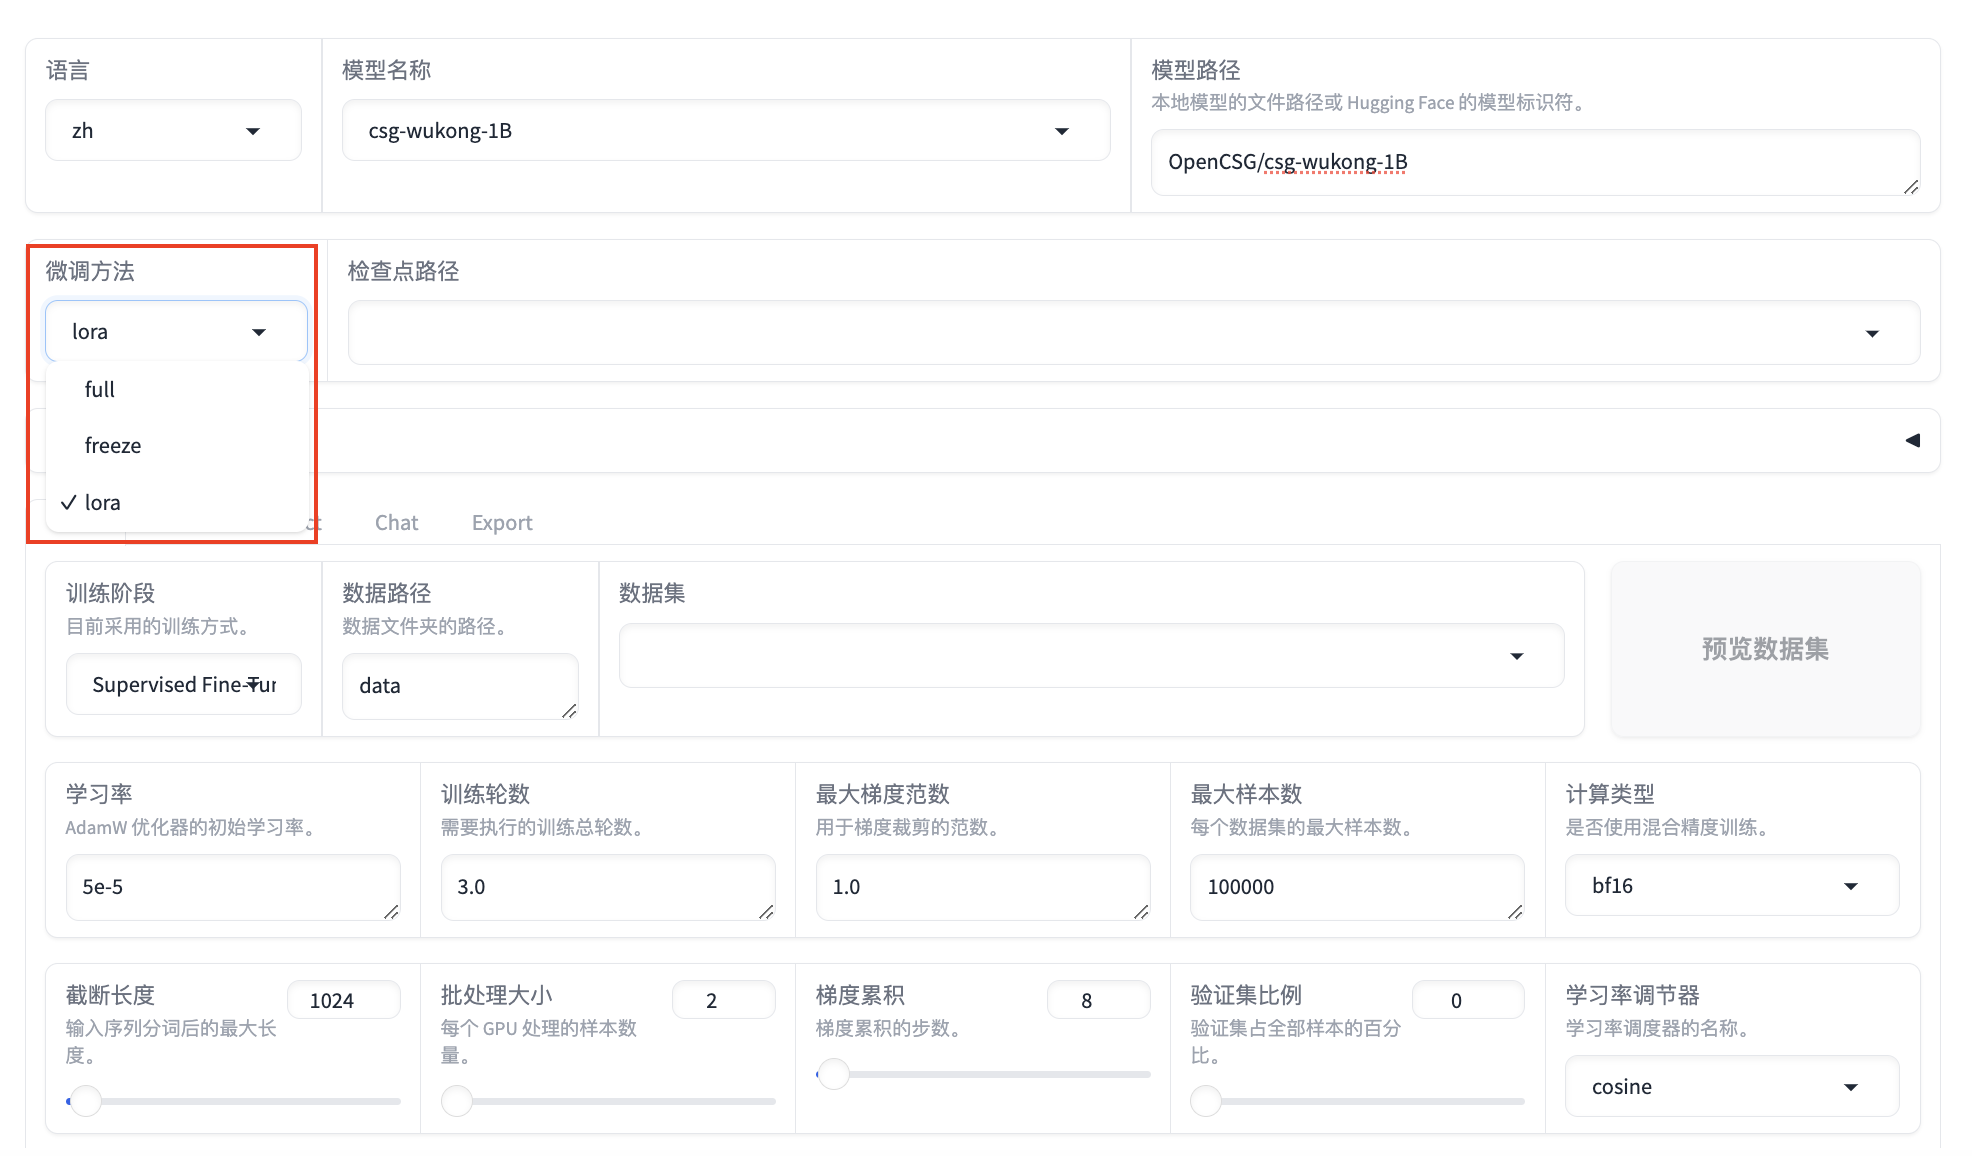Open the cosine scheduler dropdown

(1730, 1086)
